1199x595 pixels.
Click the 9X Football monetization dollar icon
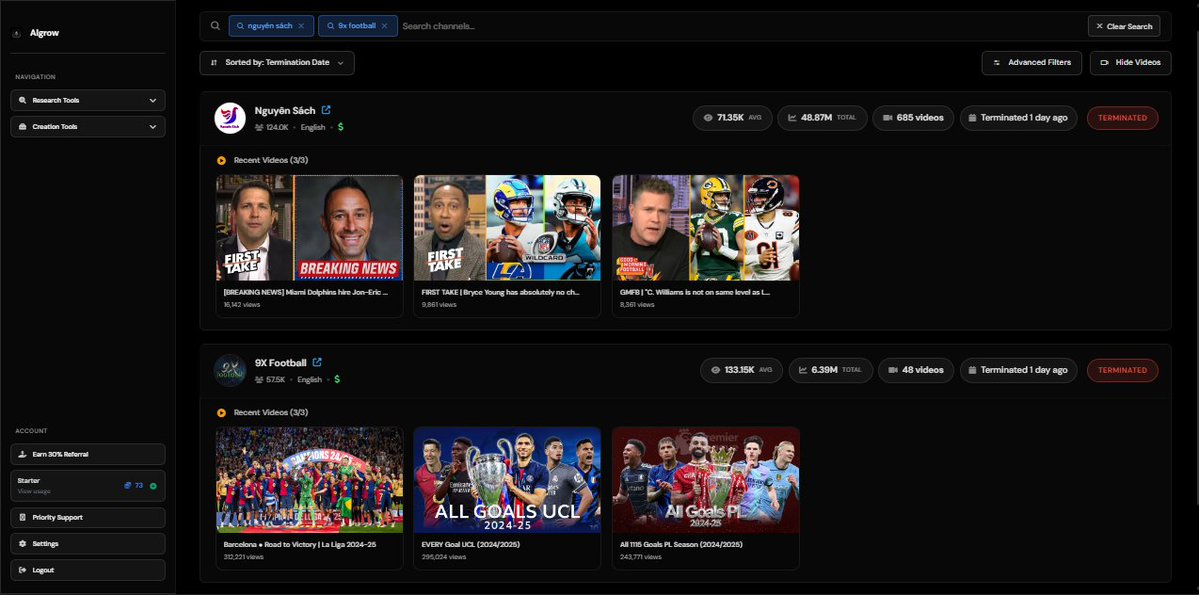coord(337,379)
